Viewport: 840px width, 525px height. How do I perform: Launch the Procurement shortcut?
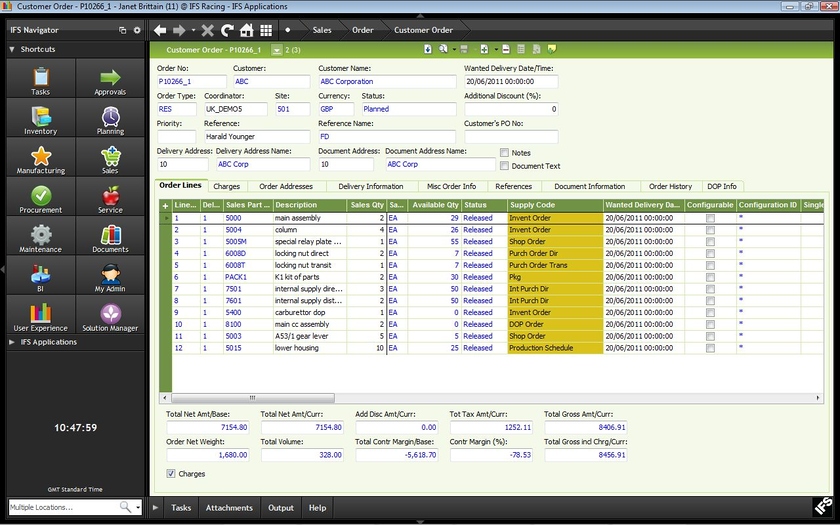(41, 196)
